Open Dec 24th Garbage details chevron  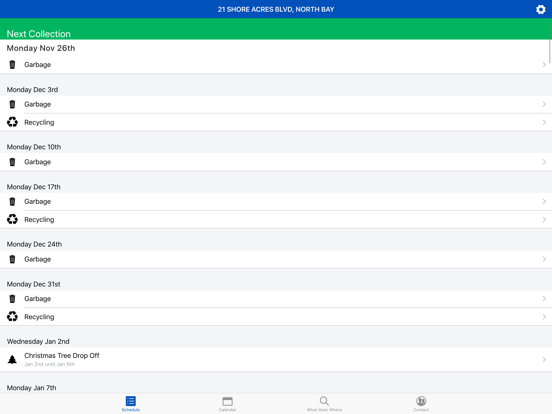(x=544, y=259)
